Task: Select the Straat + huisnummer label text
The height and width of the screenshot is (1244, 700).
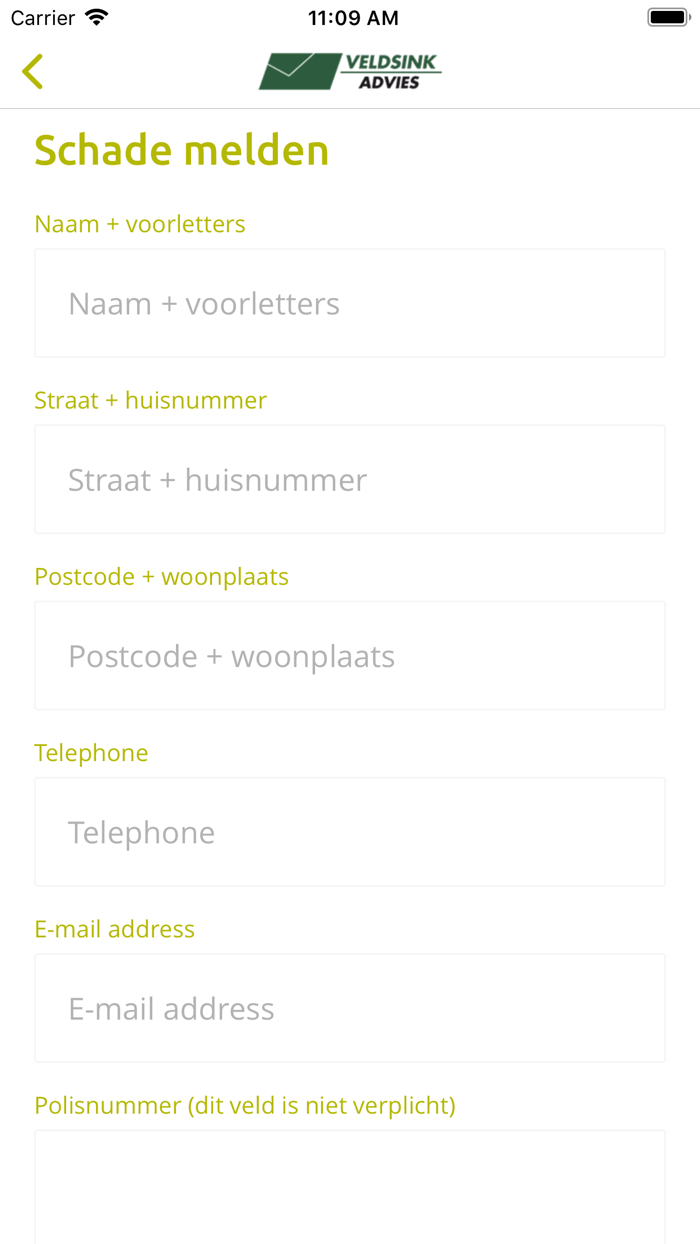Action: pos(151,400)
